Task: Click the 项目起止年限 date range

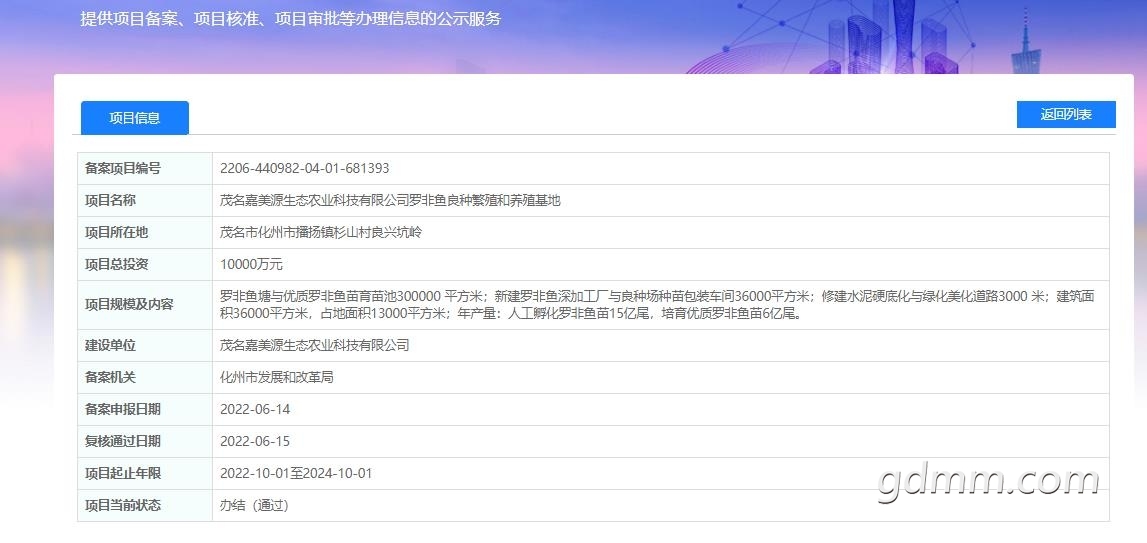Action: coord(296,473)
